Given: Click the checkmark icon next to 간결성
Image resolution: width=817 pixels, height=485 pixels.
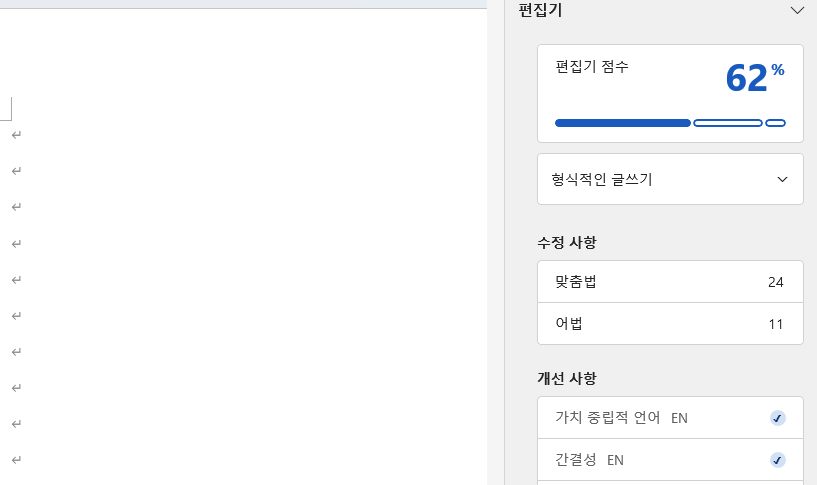Looking at the screenshot, I should [778, 460].
